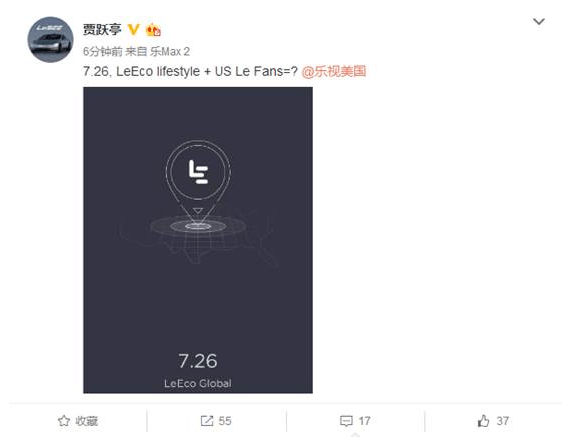Open the @乐视美国 mention link

[334, 71]
